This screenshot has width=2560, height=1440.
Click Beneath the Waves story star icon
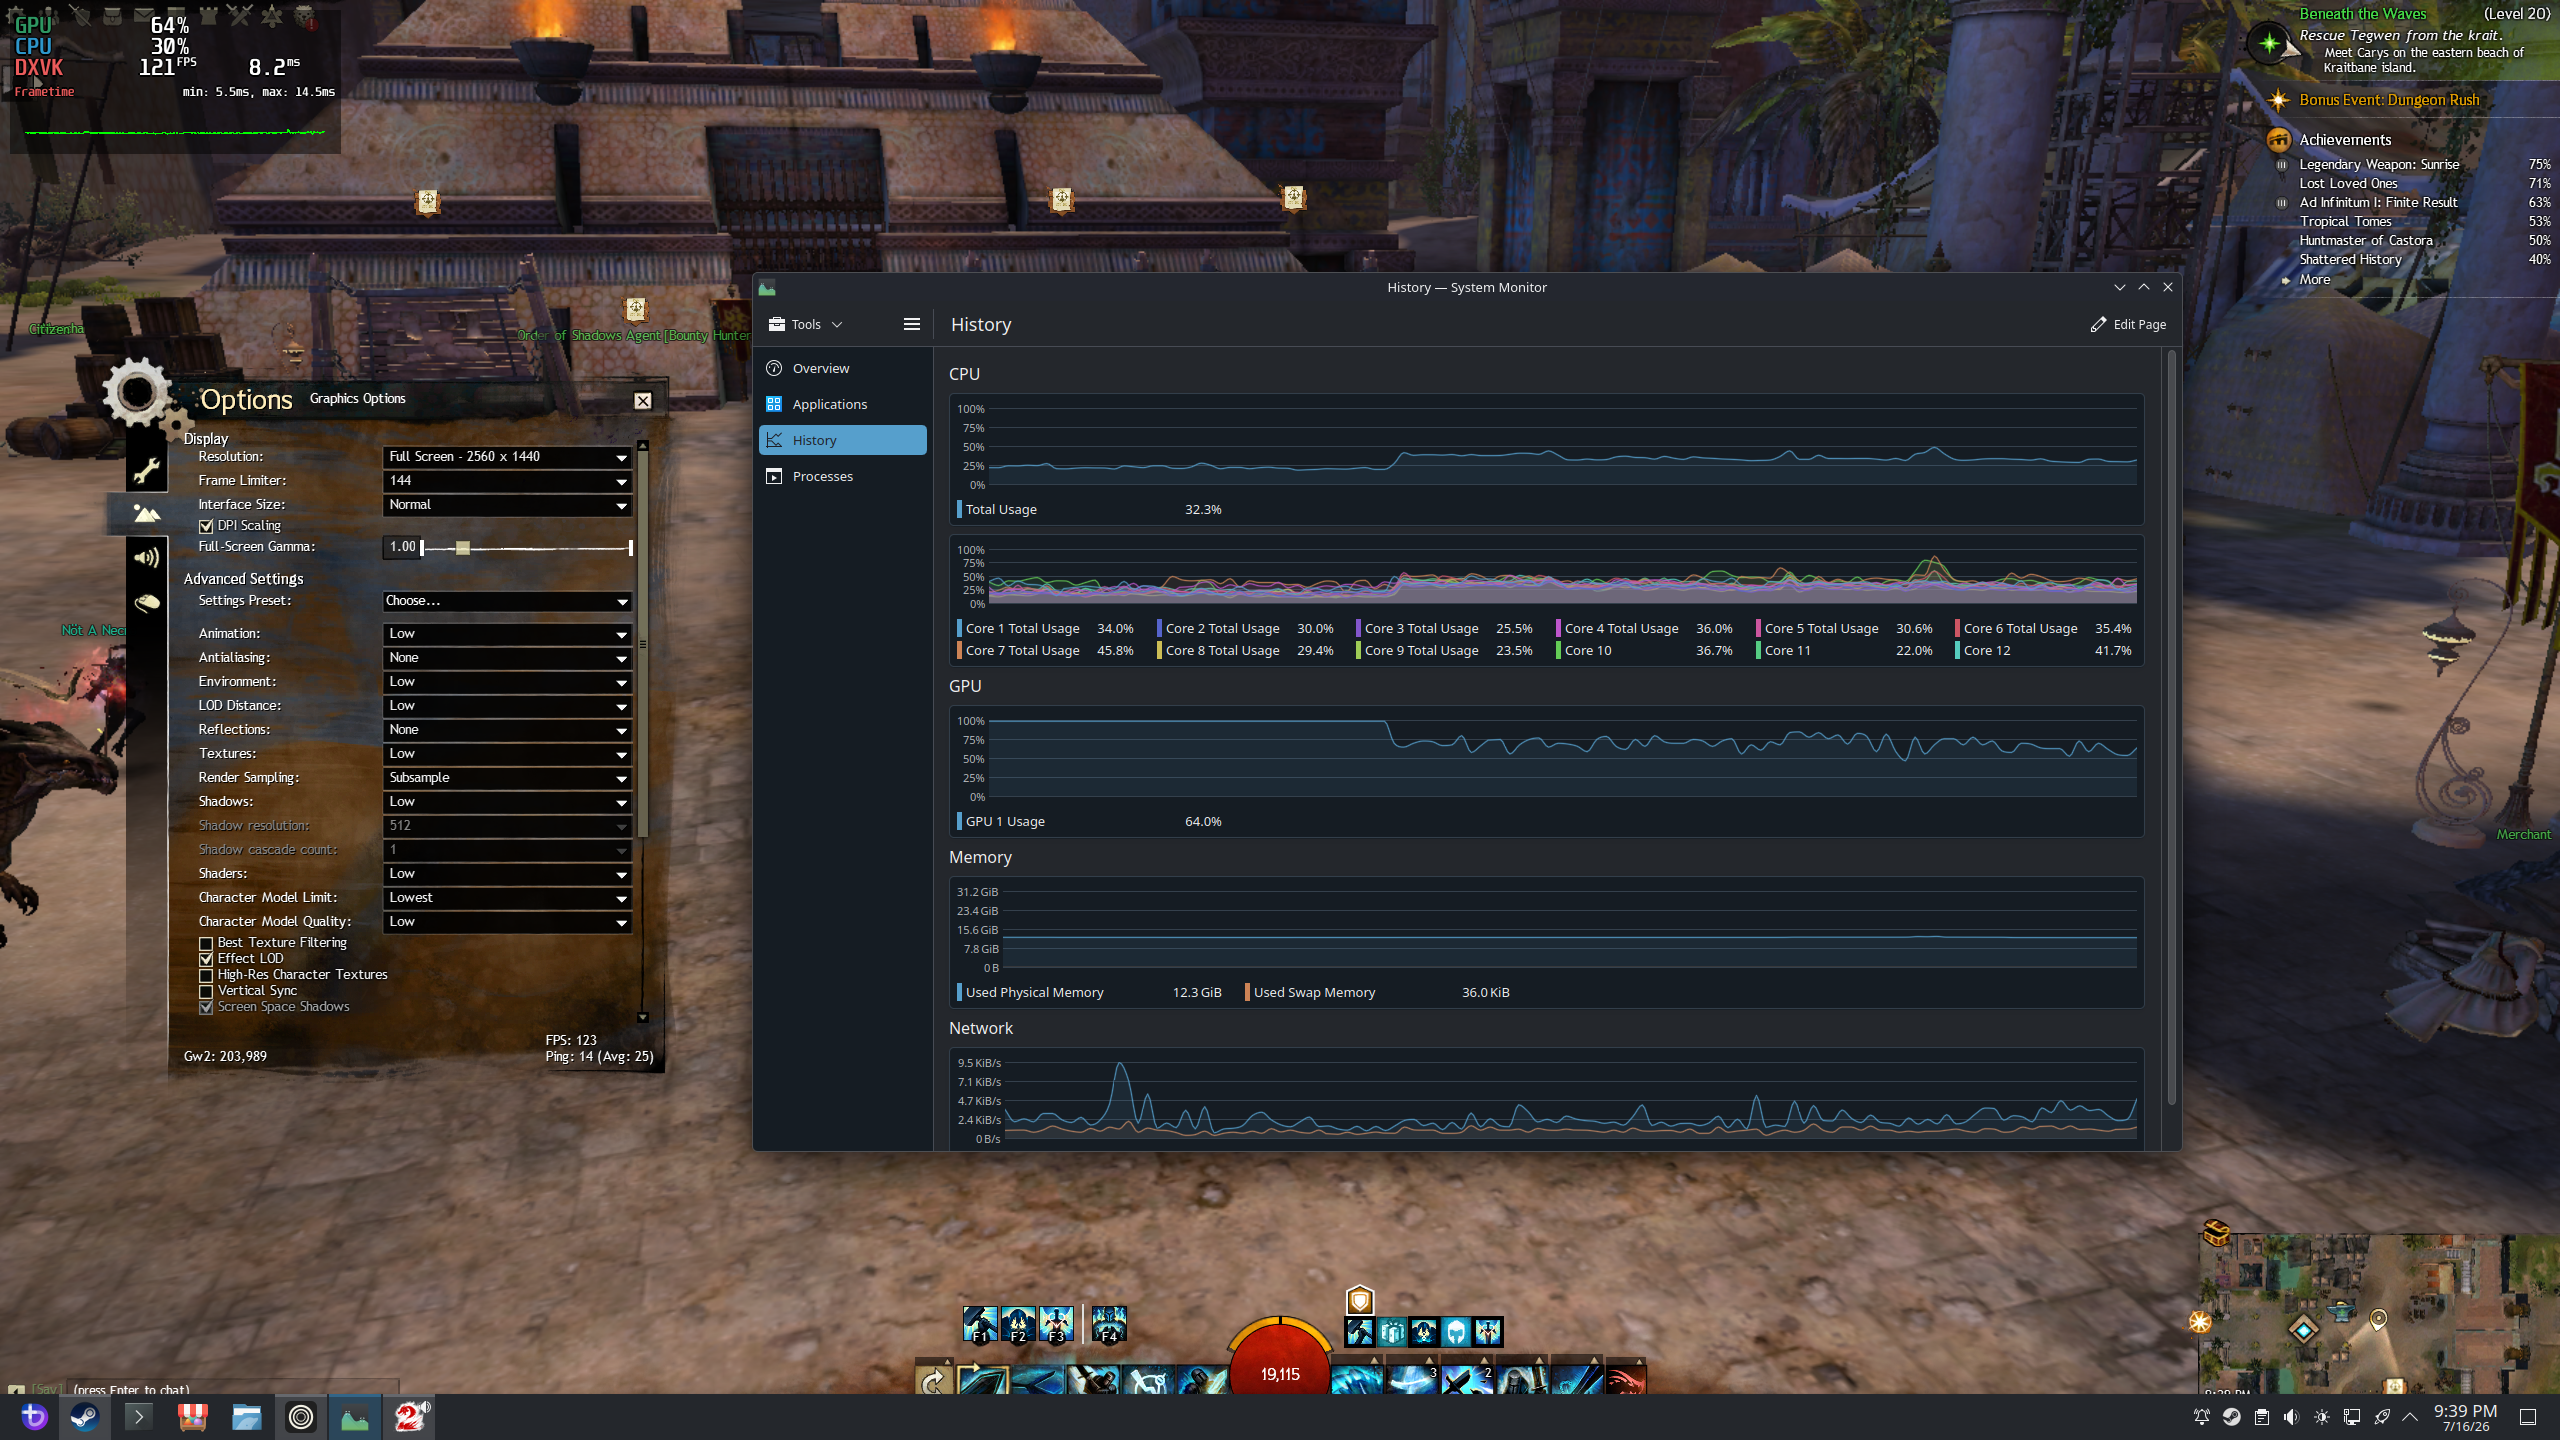point(2270,42)
